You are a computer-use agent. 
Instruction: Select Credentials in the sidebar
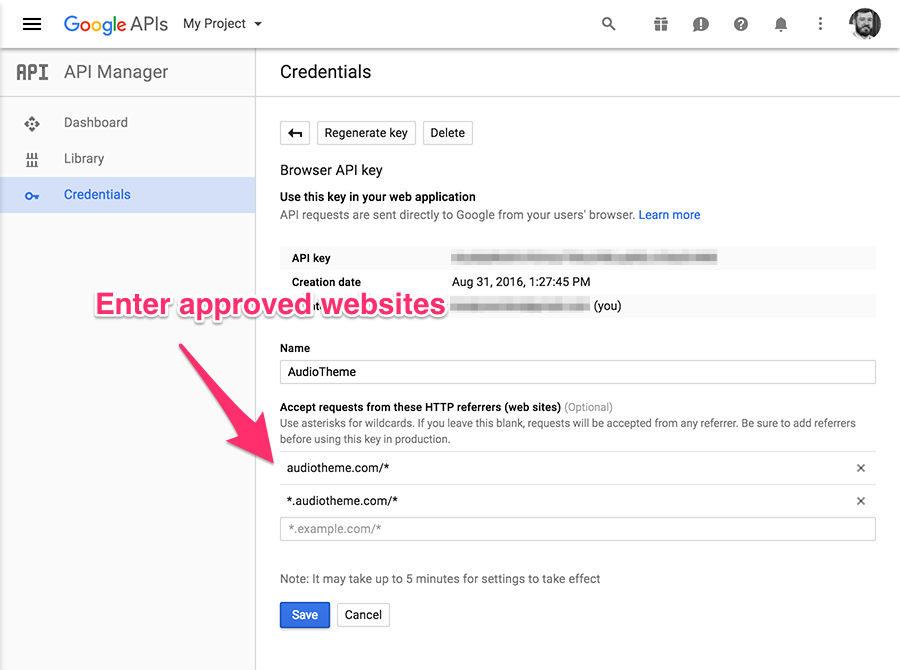point(97,194)
